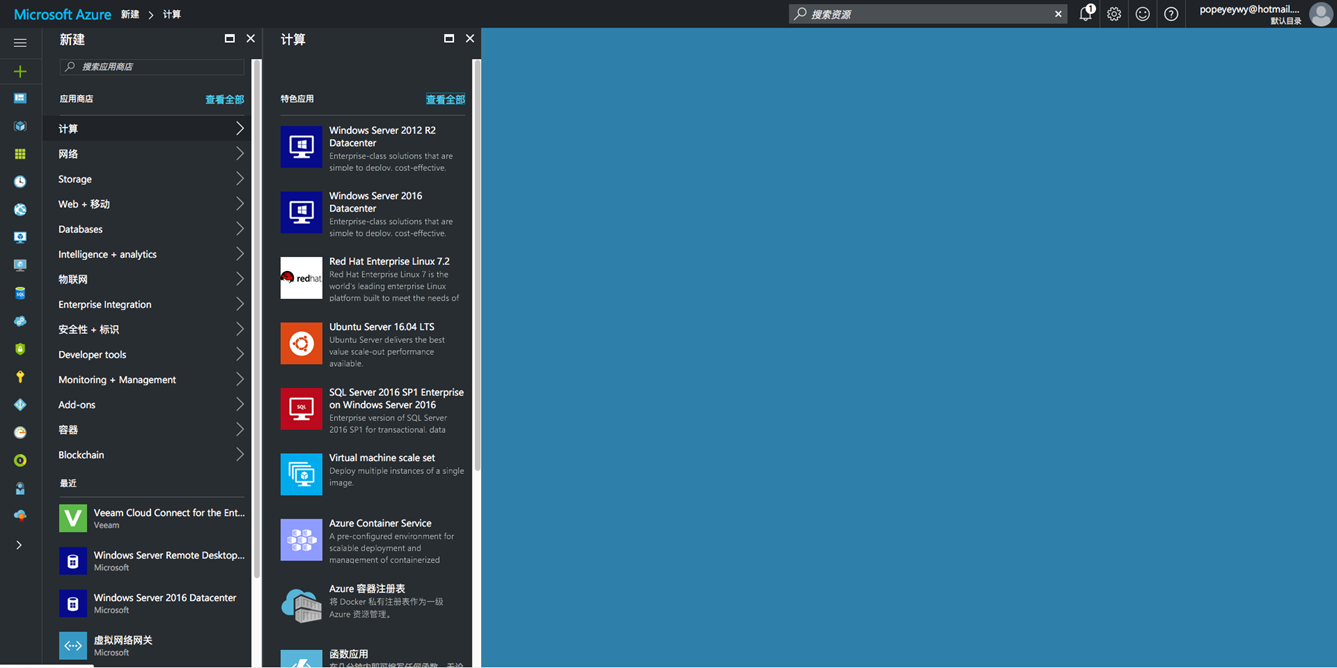Open the Recent clock icon
The height and width of the screenshot is (668, 1337).
20,182
